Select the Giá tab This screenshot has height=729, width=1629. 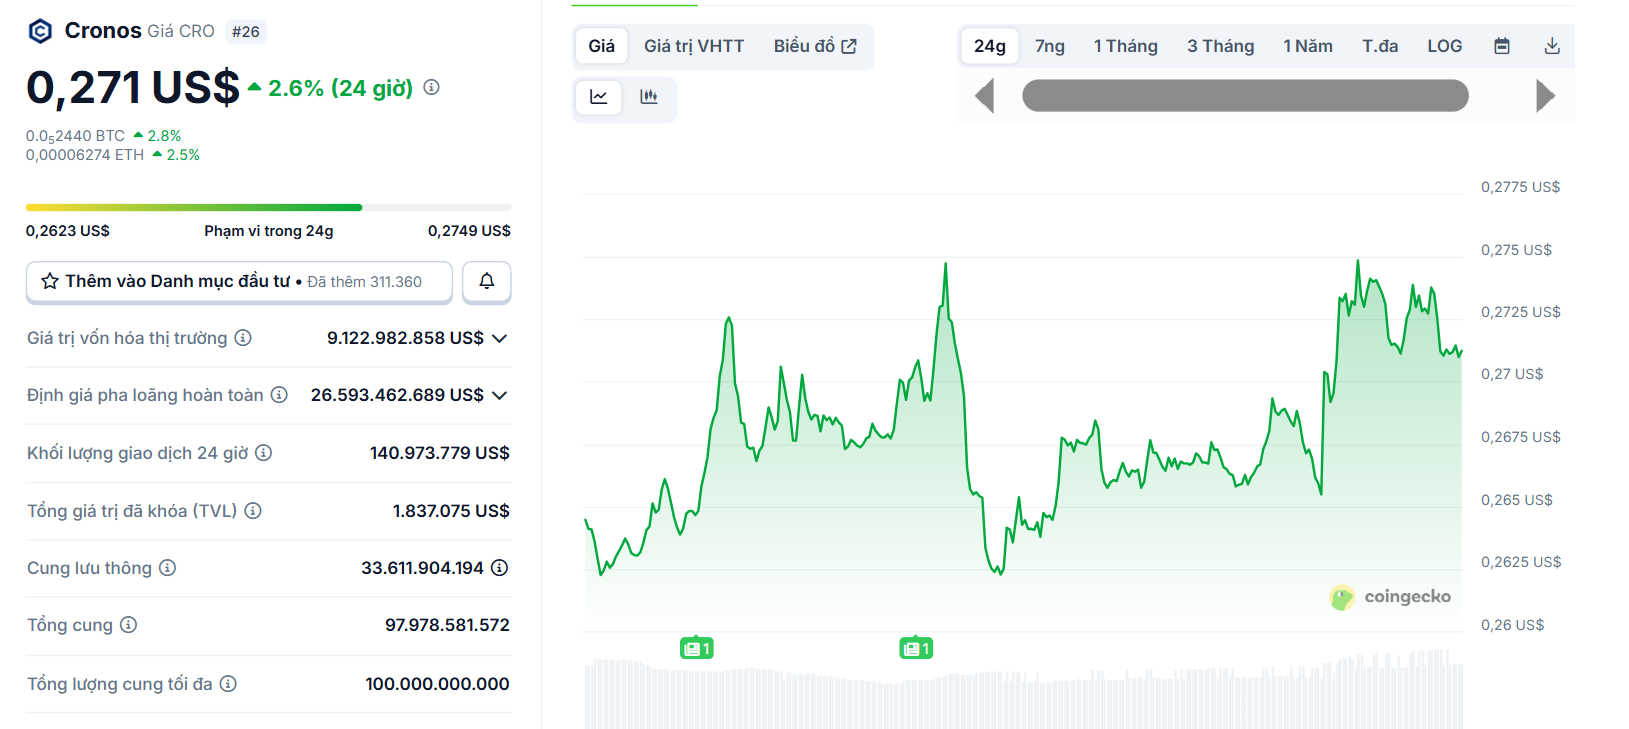coord(602,46)
